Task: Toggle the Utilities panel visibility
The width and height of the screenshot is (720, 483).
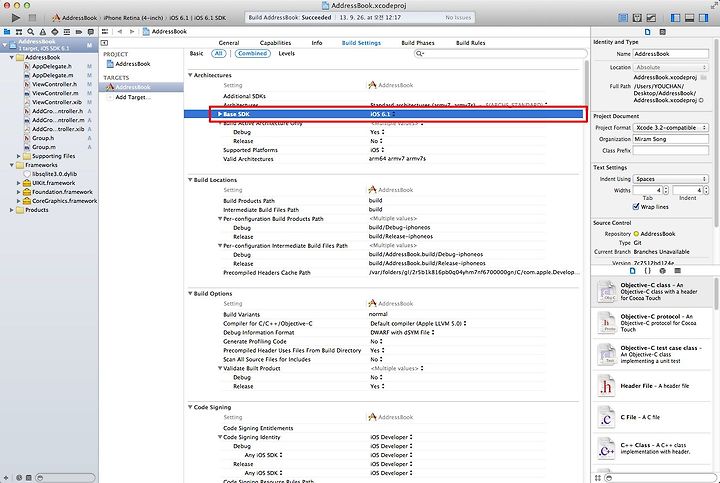Action: 703,17
